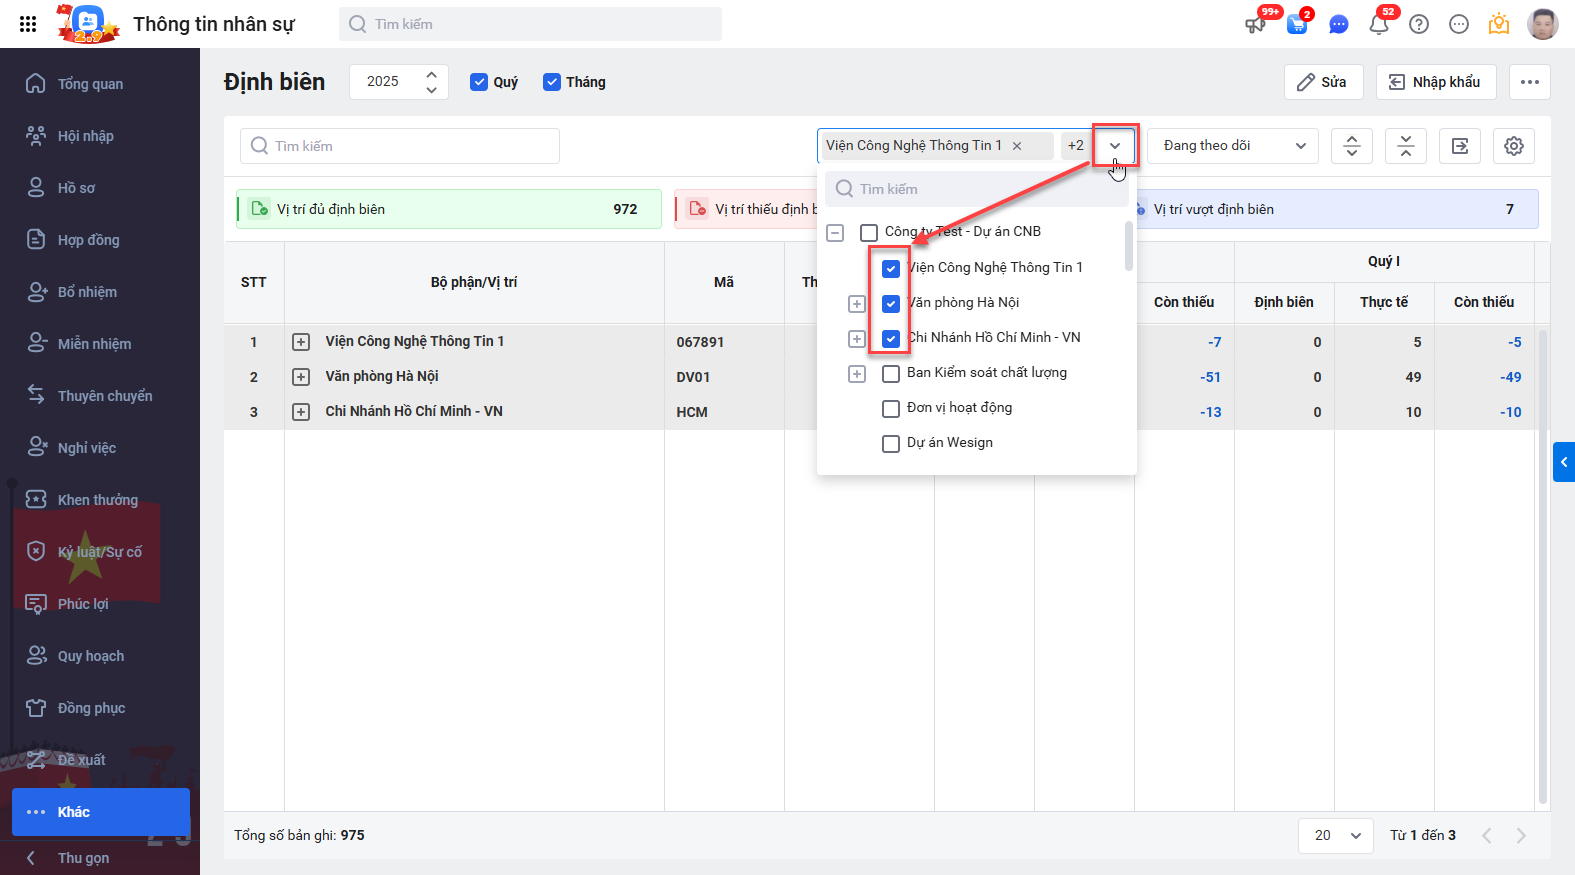Click the export icon button
The width and height of the screenshot is (1575, 875).
tap(1460, 146)
